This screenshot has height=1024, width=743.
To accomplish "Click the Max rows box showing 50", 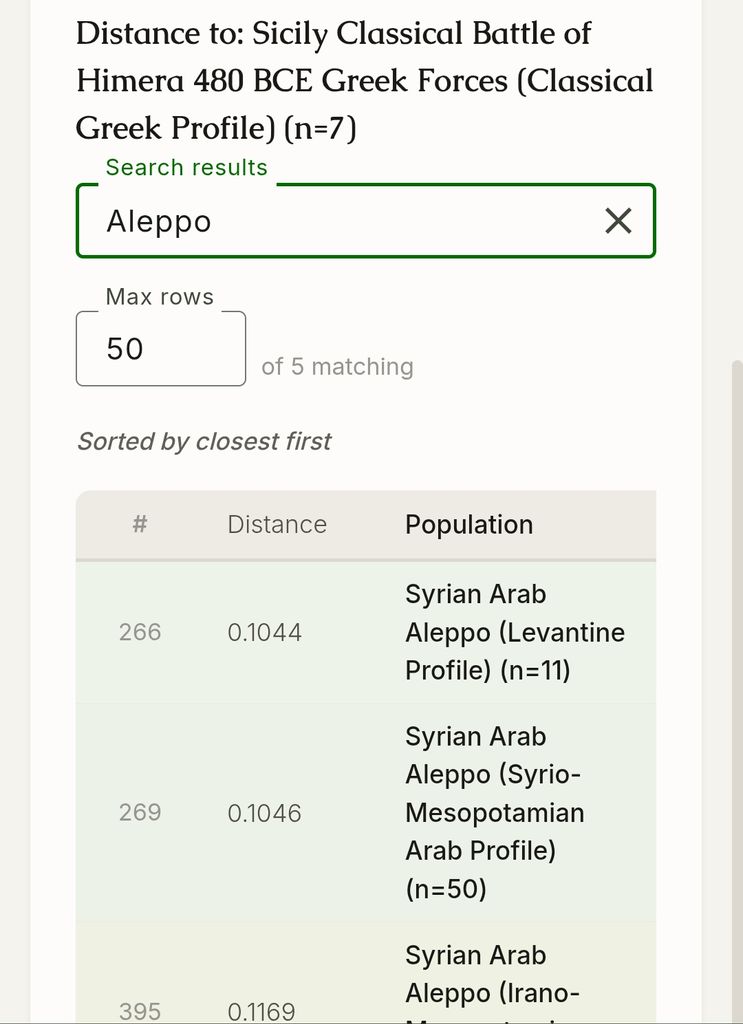I will click(x=161, y=349).
